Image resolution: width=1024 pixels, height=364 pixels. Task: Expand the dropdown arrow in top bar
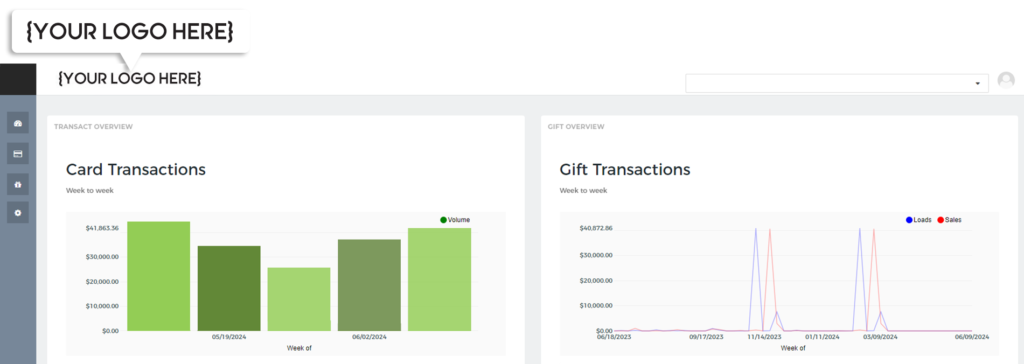click(978, 84)
